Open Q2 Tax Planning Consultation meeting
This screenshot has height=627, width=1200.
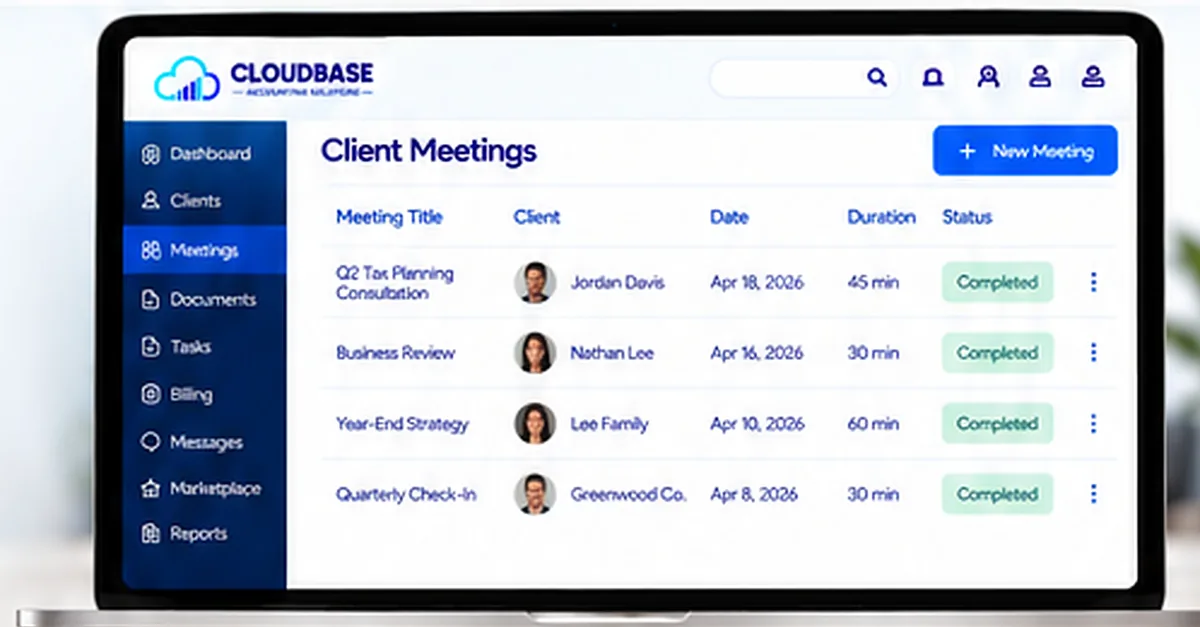coord(394,283)
